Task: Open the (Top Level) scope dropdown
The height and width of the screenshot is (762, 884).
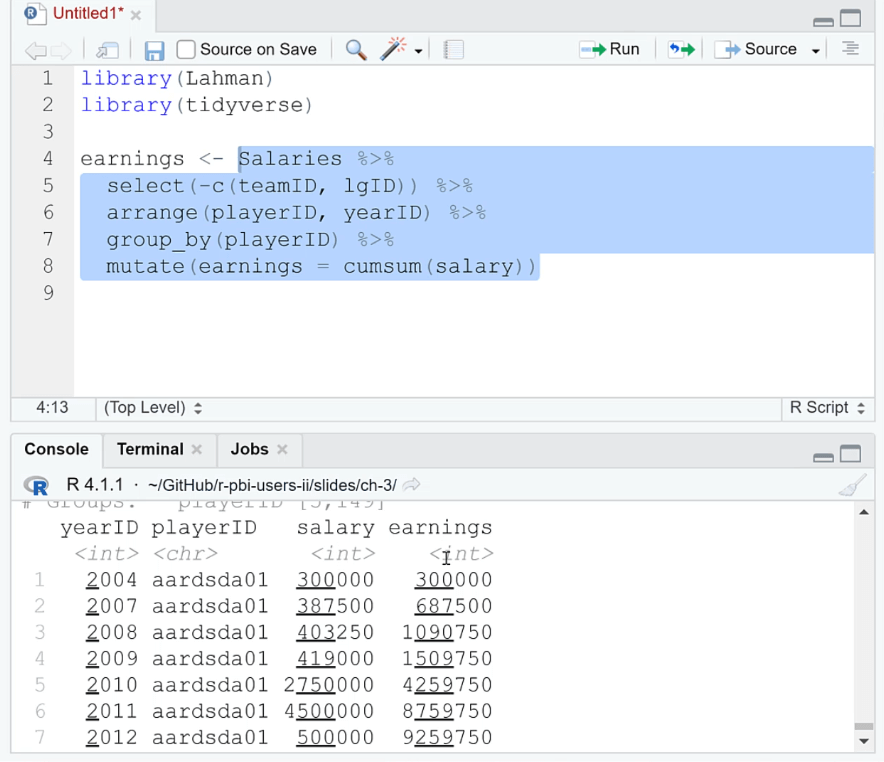Action: pos(152,407)
